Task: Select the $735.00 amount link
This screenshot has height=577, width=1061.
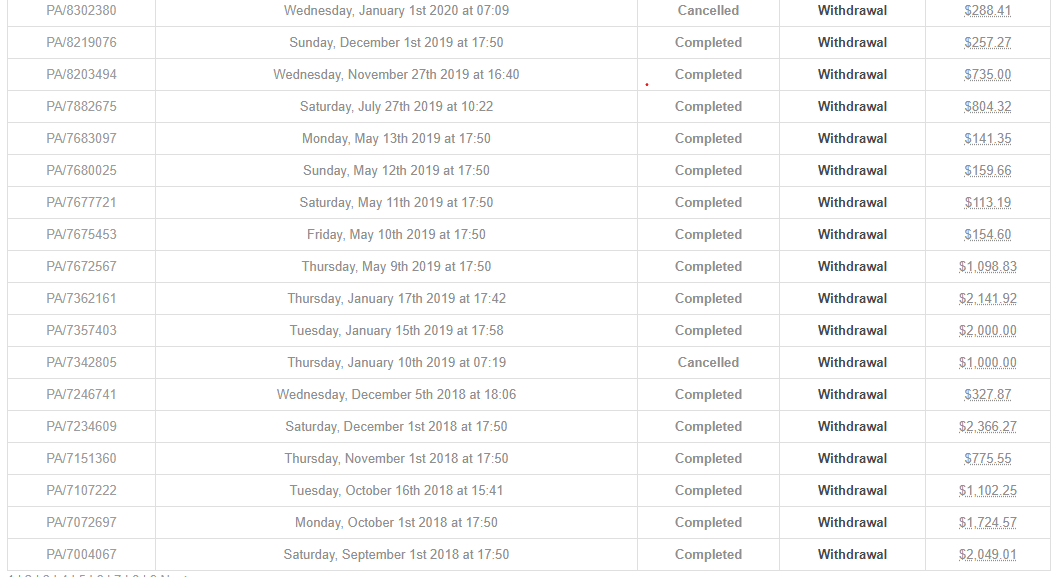Action: [x=987, y=75]
